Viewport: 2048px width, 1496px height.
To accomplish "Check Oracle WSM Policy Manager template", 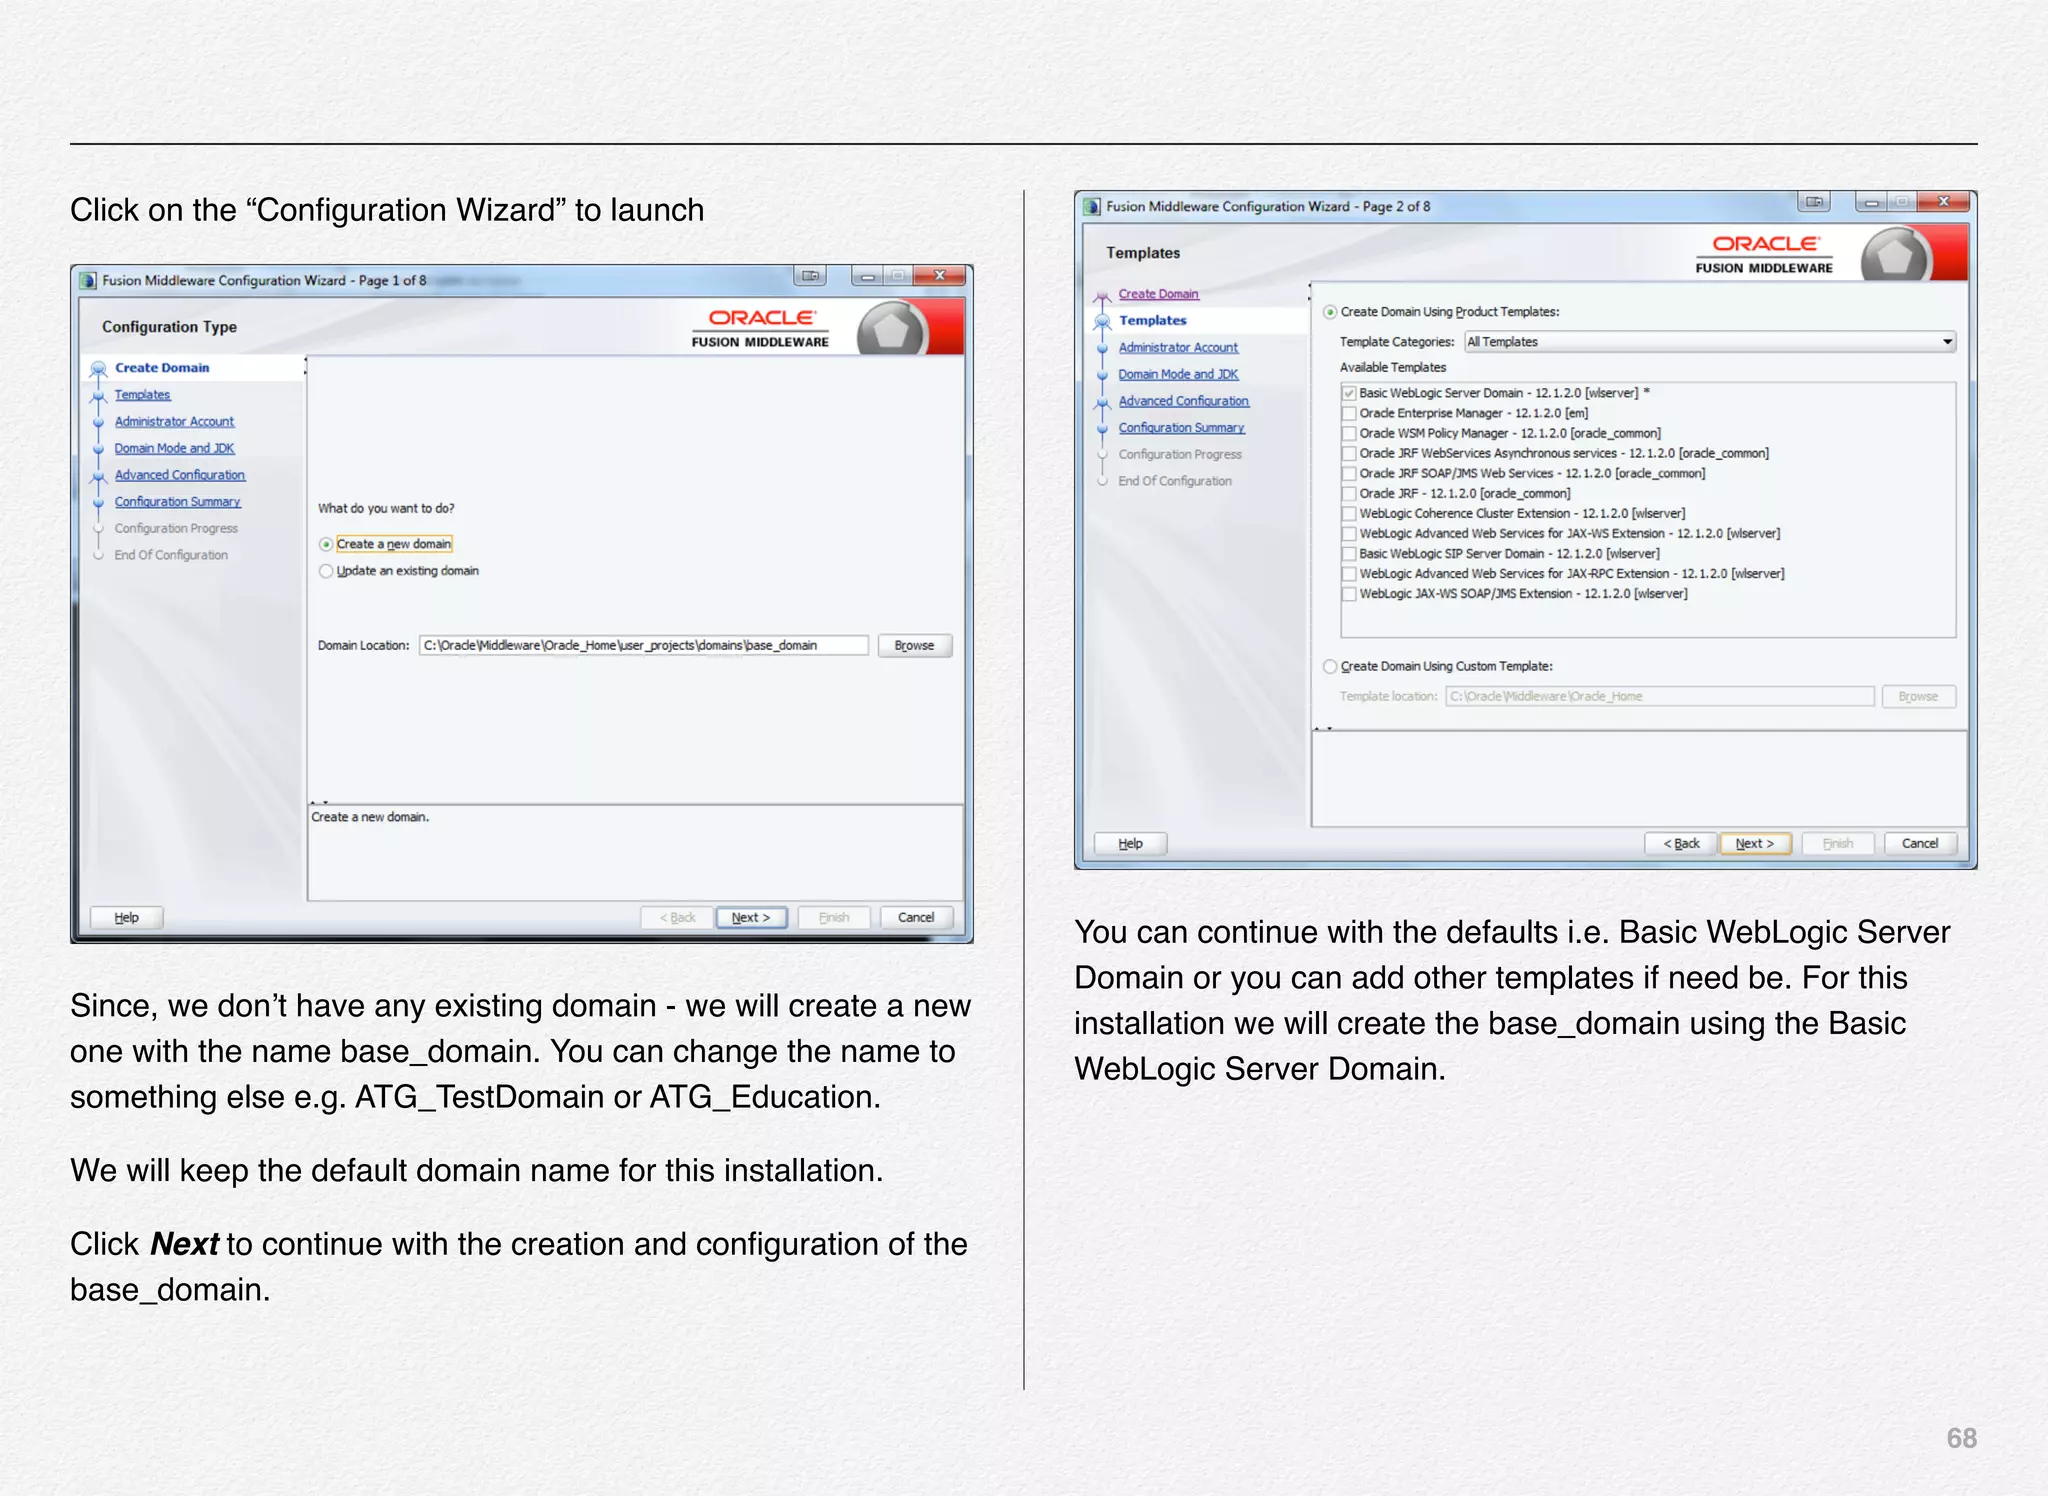I will tap(1349, 433).
